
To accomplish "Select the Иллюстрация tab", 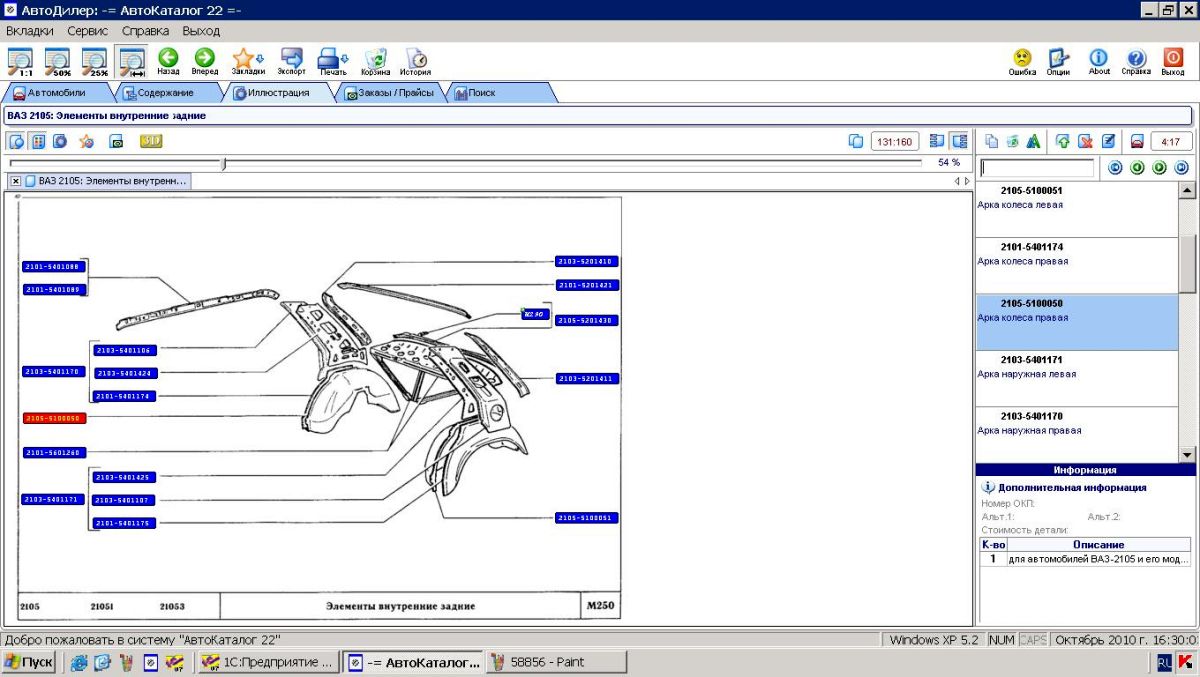I will [278, 93].
